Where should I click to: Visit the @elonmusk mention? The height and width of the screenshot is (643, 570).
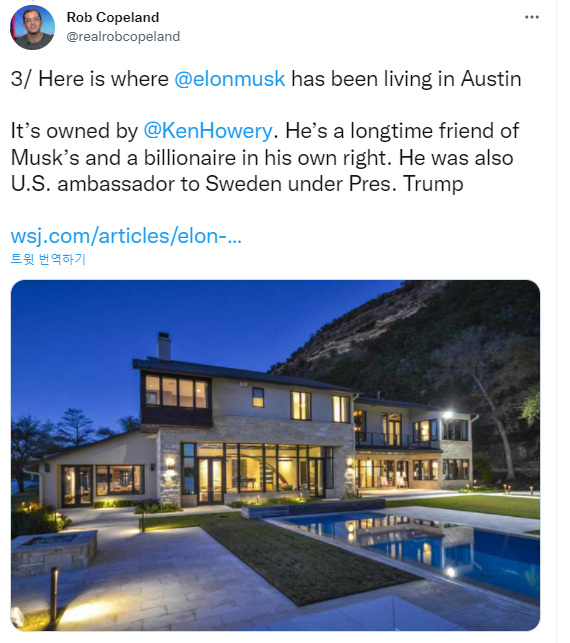[x=230, y=79]
